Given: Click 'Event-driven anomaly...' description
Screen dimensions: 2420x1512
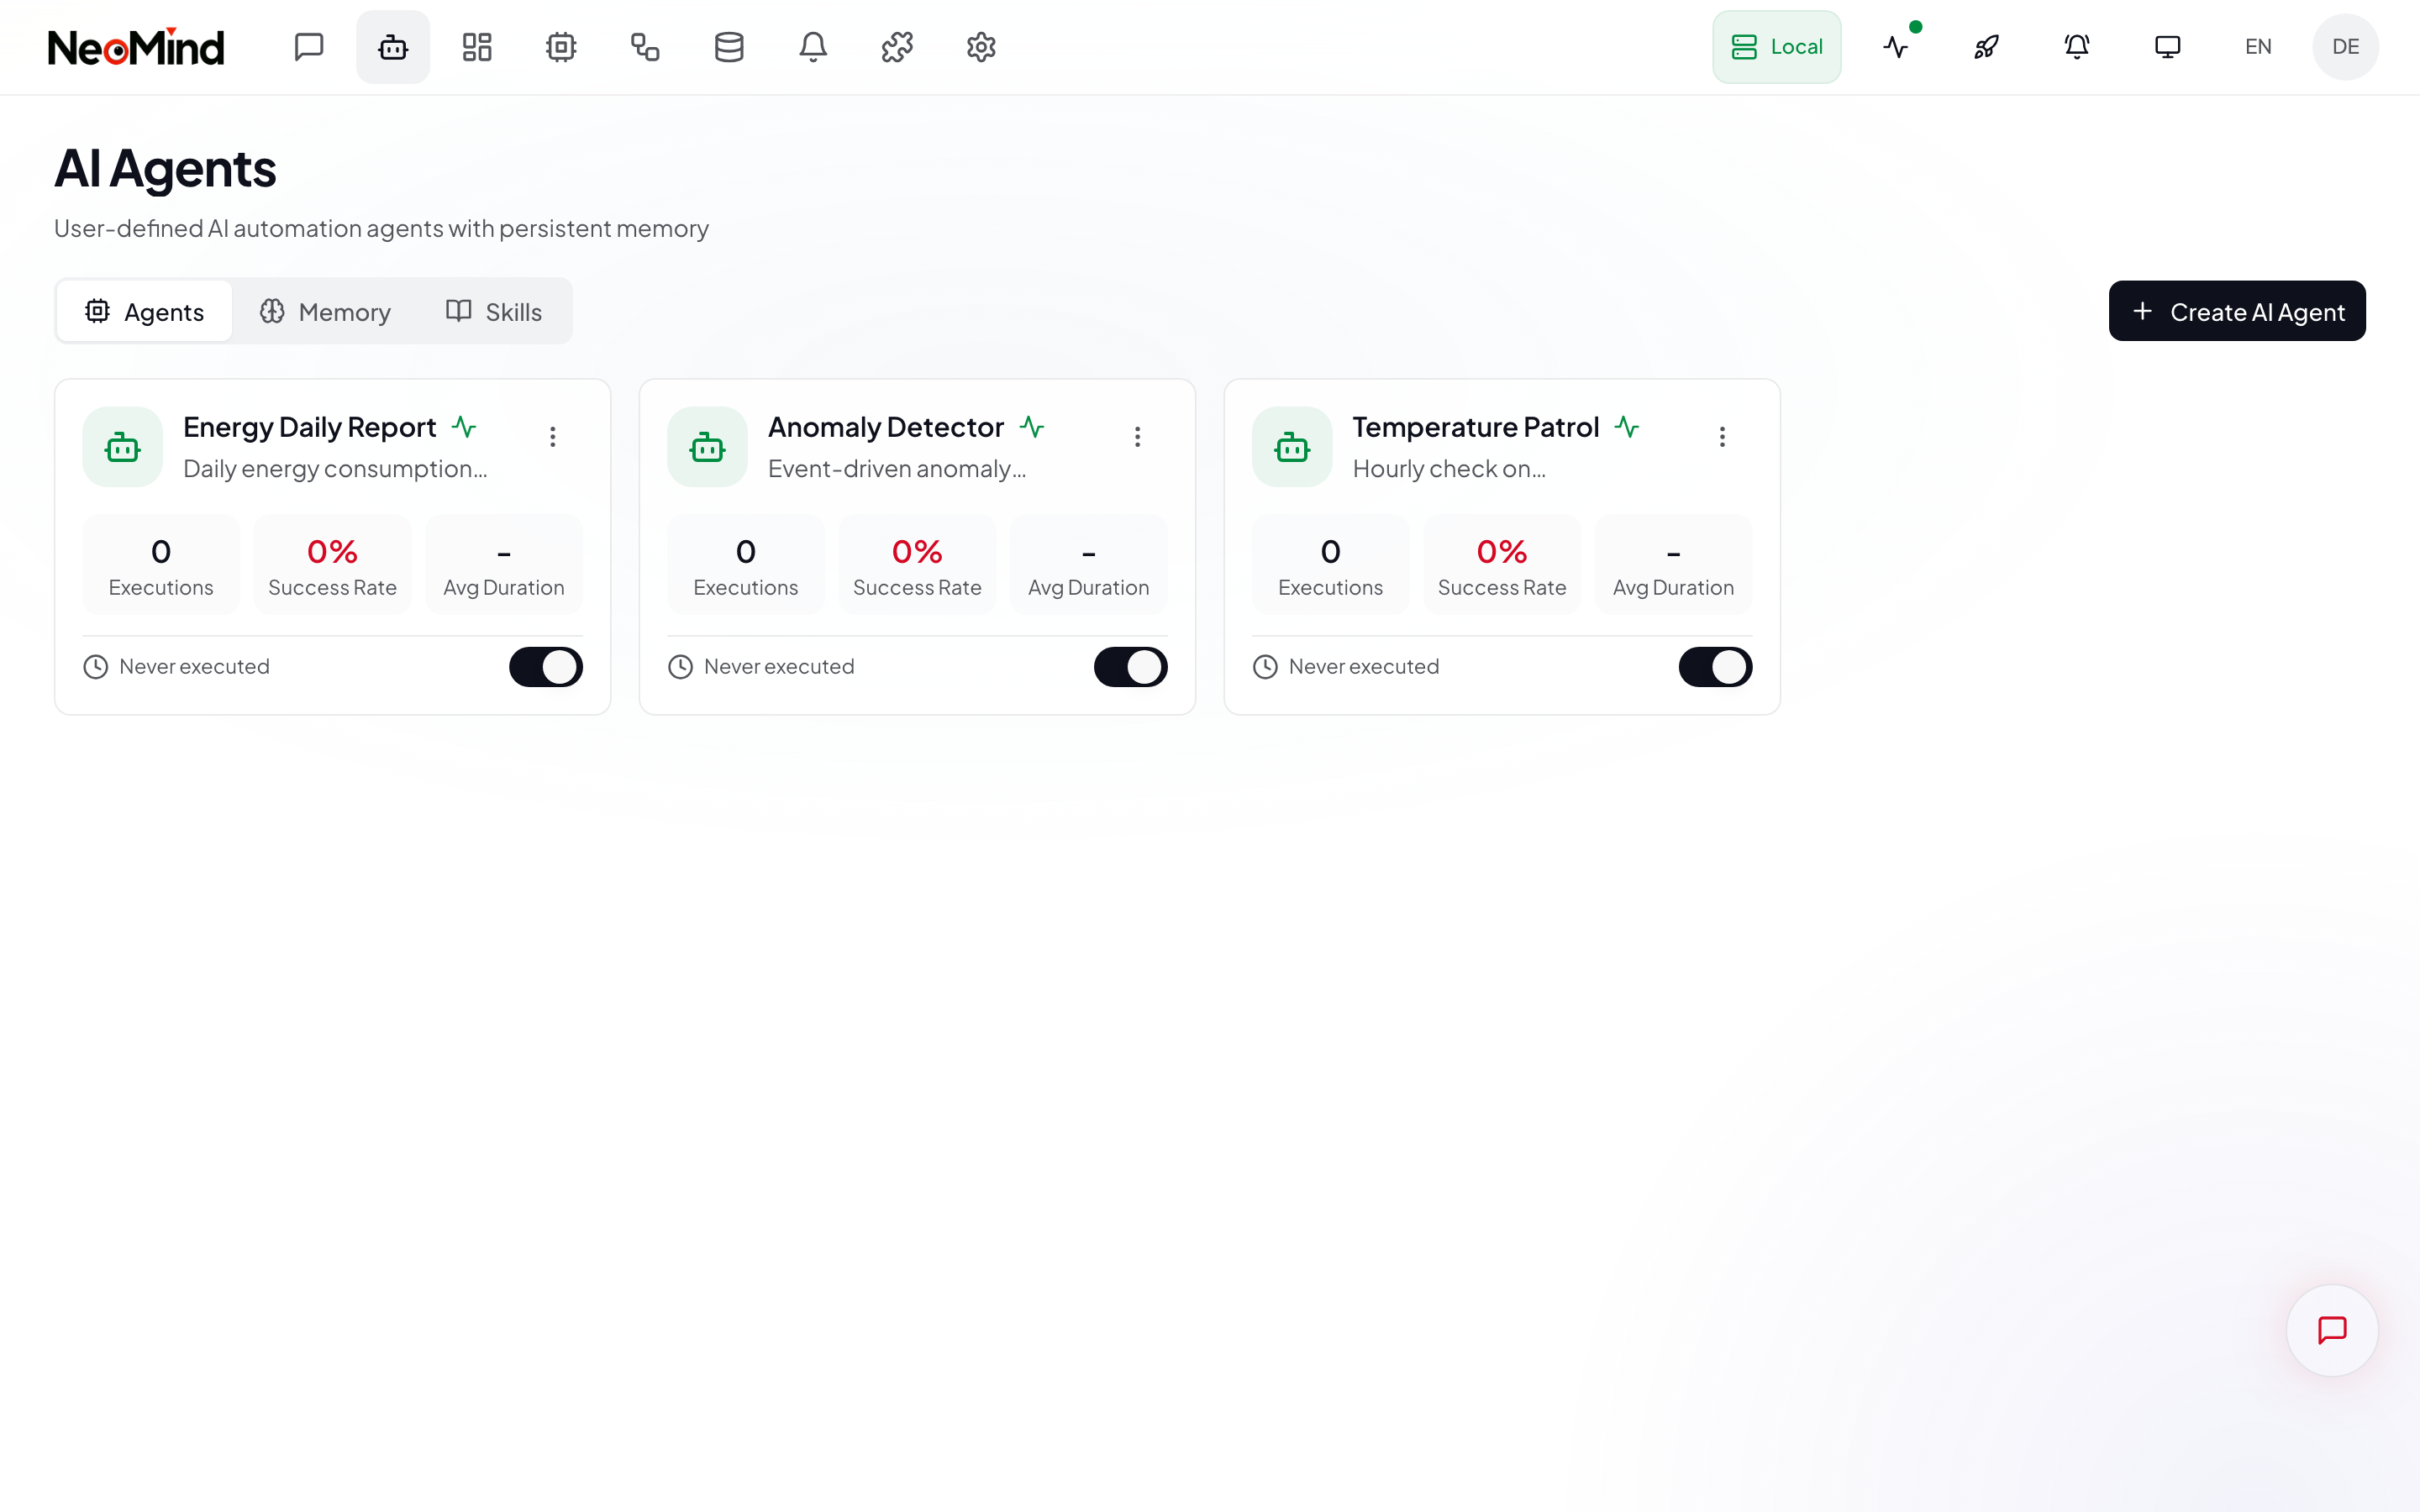Looking at the screenshot, I should pos(897,469).
